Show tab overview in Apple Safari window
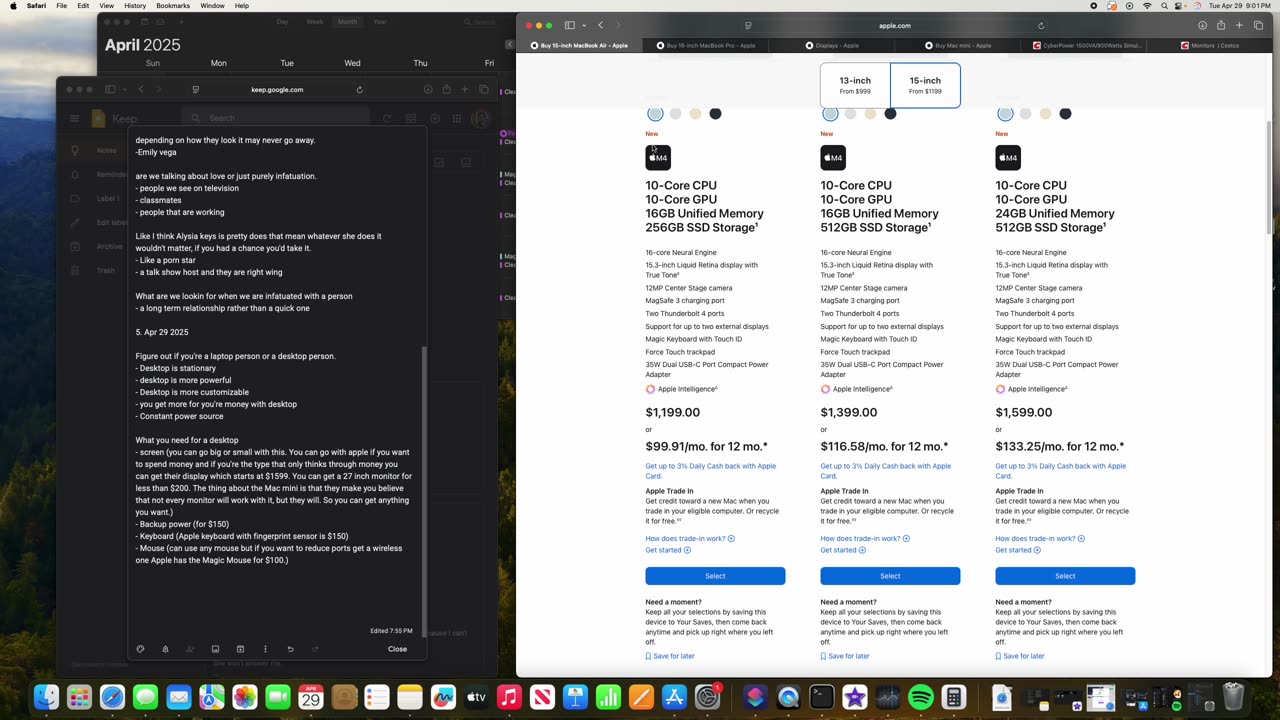This screenshot has height=720, width=1280. click(x=1258, y=25)
